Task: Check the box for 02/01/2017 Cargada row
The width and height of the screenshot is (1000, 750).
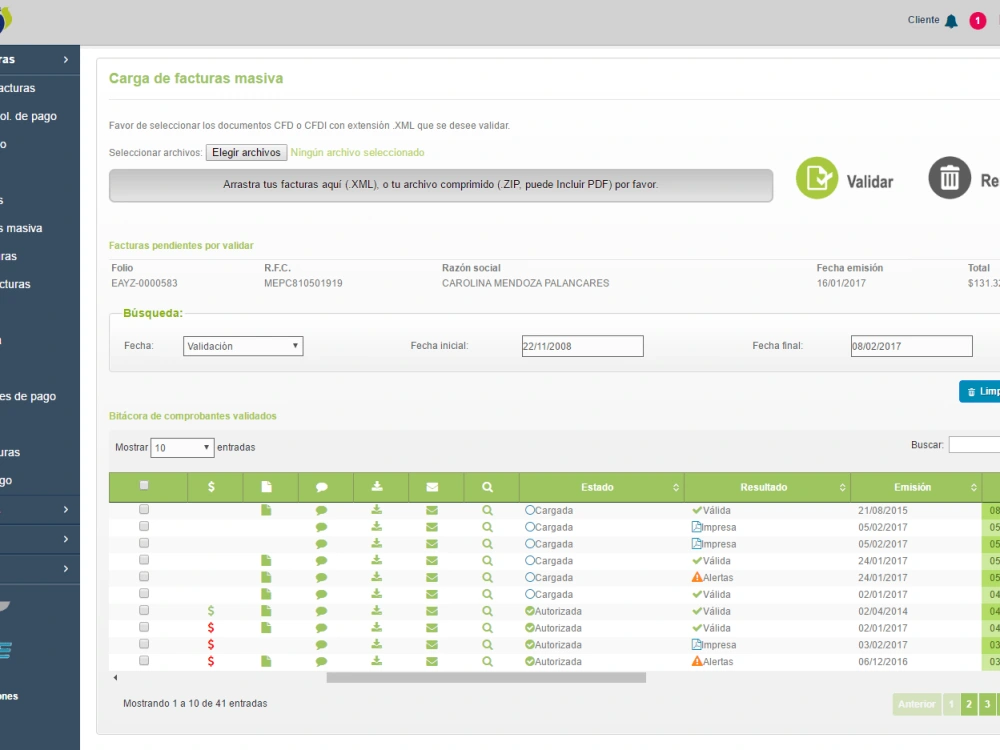Action: click(x=144, y=593)
